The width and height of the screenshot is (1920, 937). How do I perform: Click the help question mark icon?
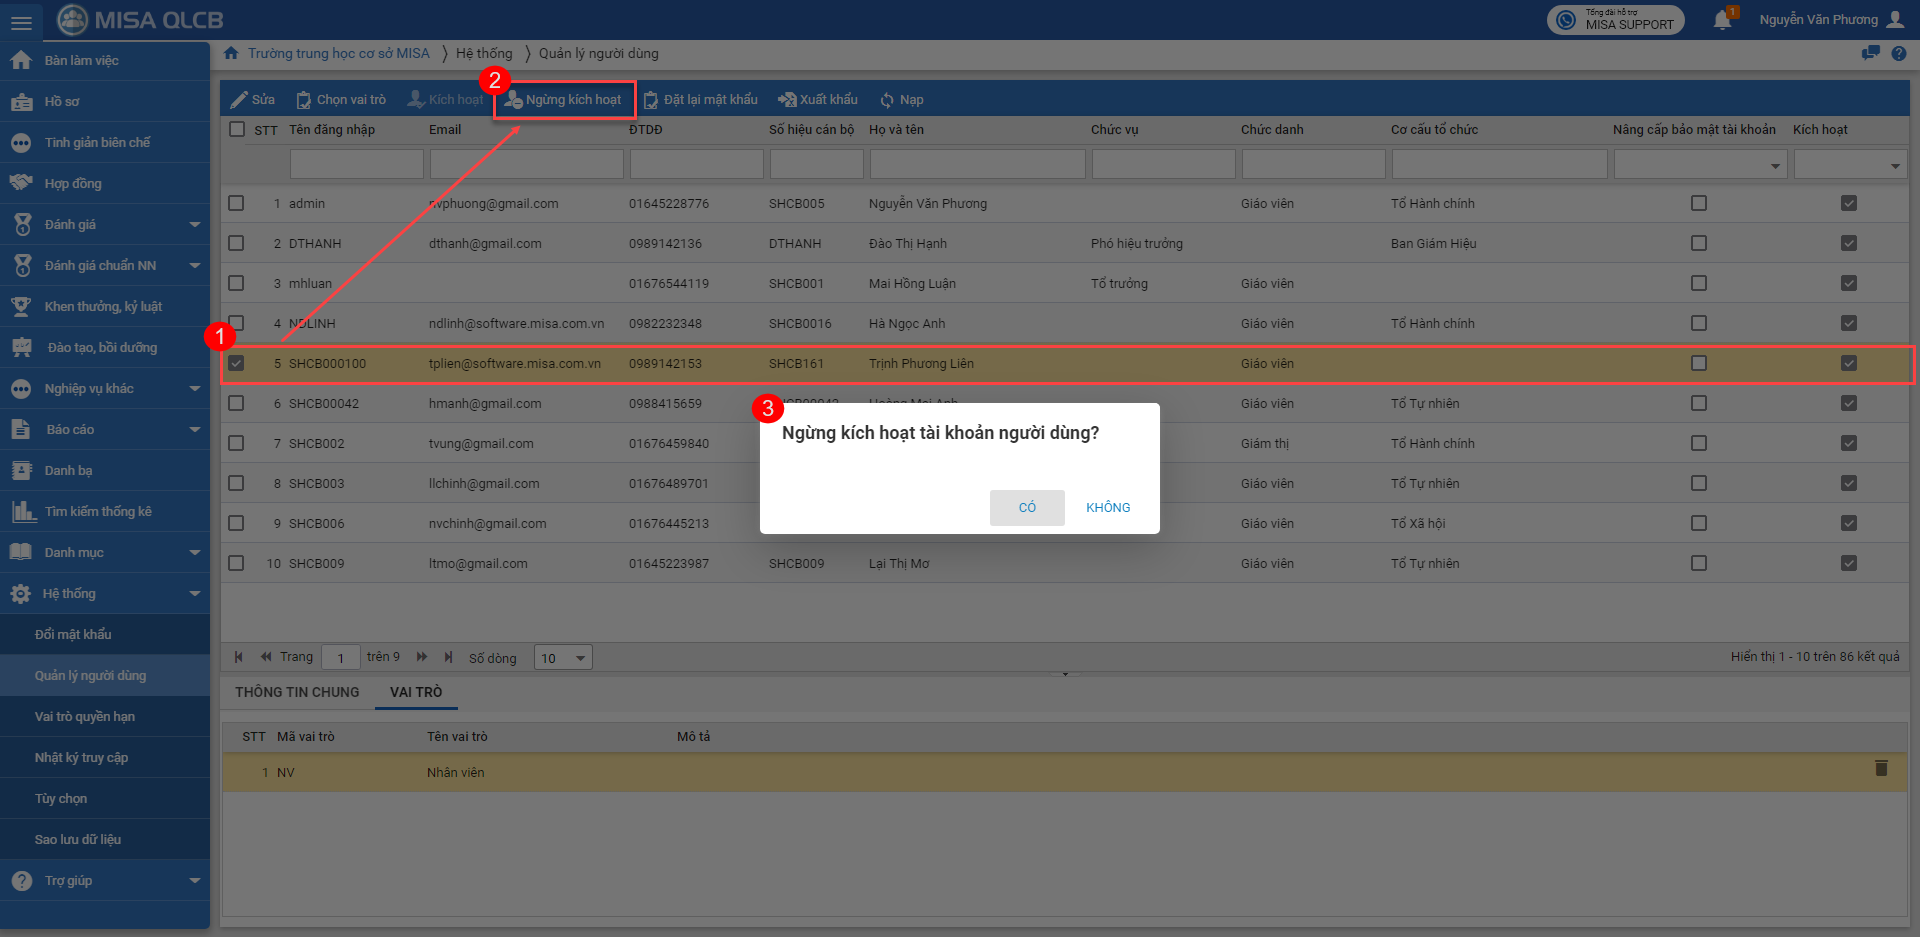tap(1899, 54)
